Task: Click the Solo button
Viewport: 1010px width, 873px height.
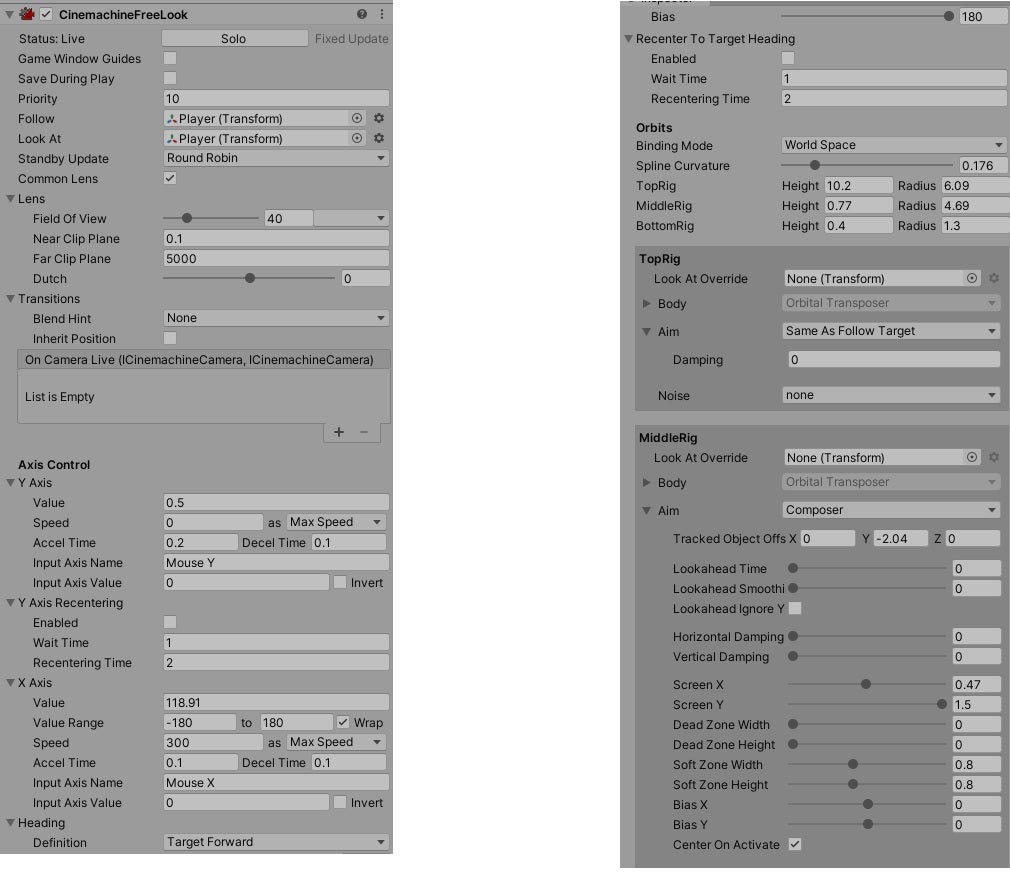Action: pyautogui.click(x=232, y=38)
